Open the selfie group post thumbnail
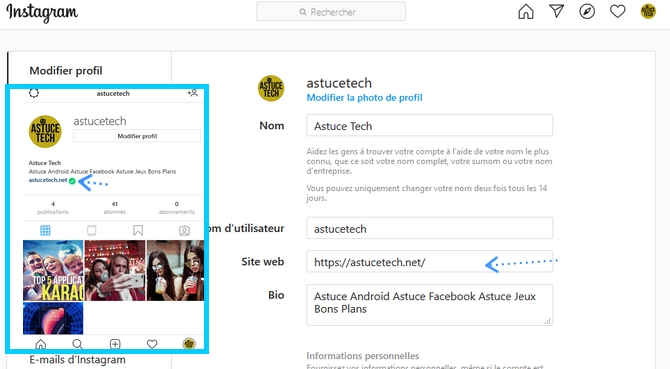 (x=115, y=270)
